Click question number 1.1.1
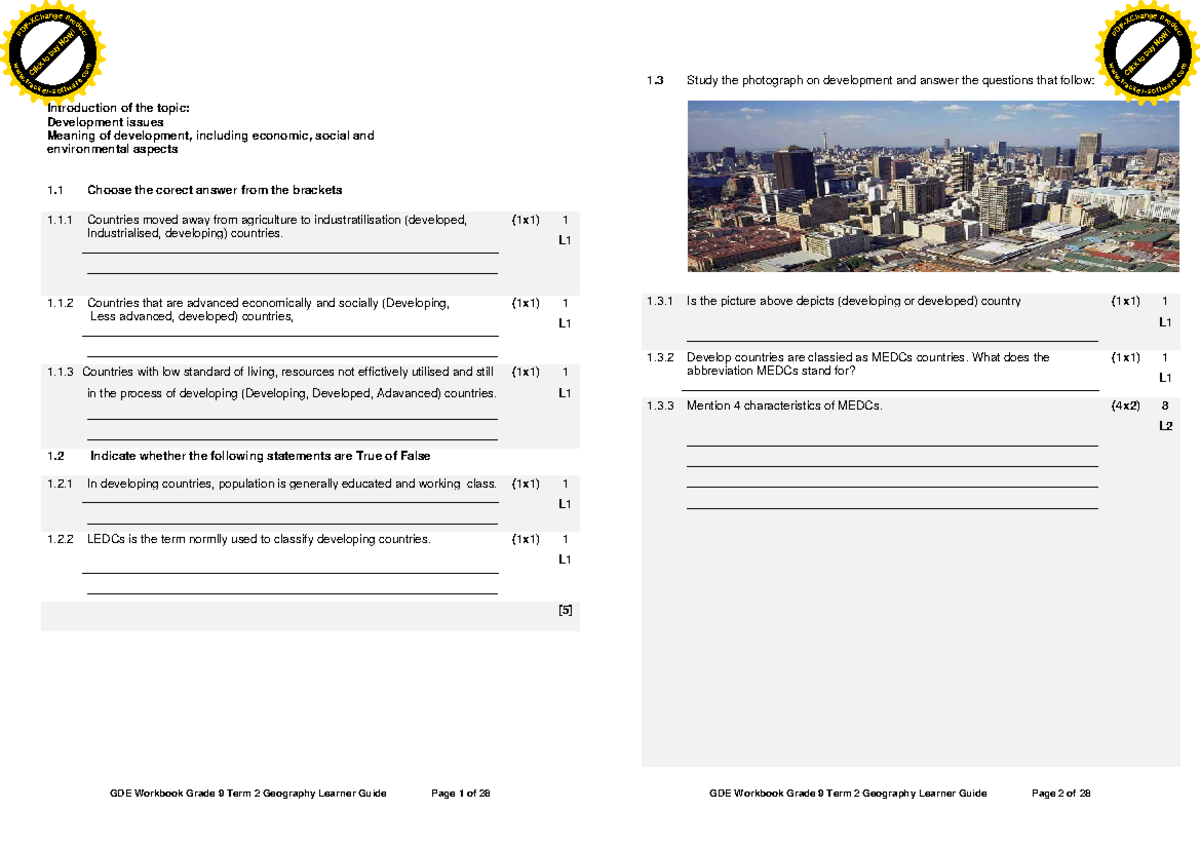 (x=60, y=220)
